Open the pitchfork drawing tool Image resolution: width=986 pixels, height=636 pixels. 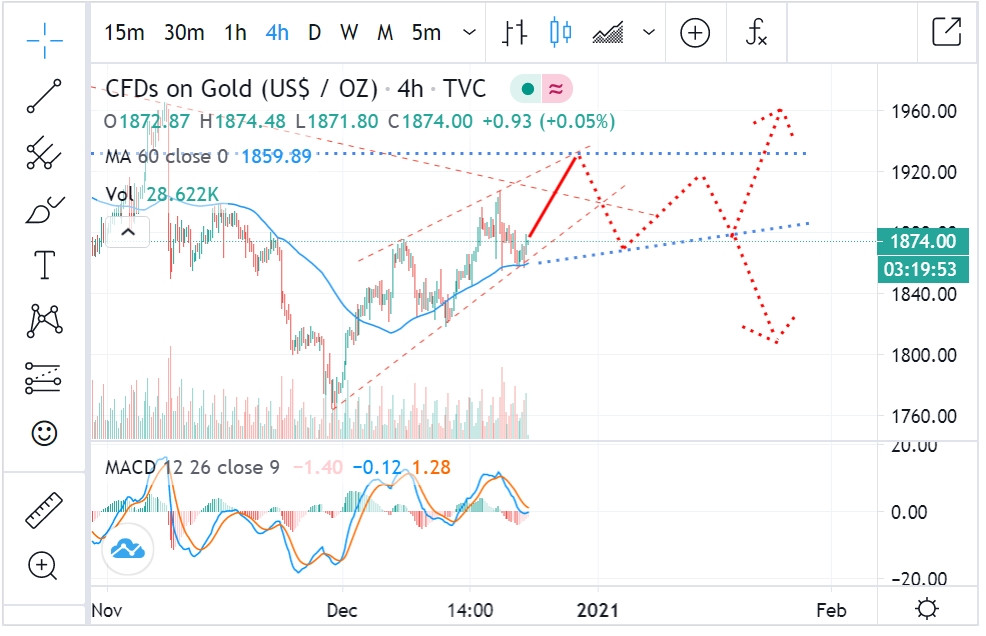coord(44,153)
